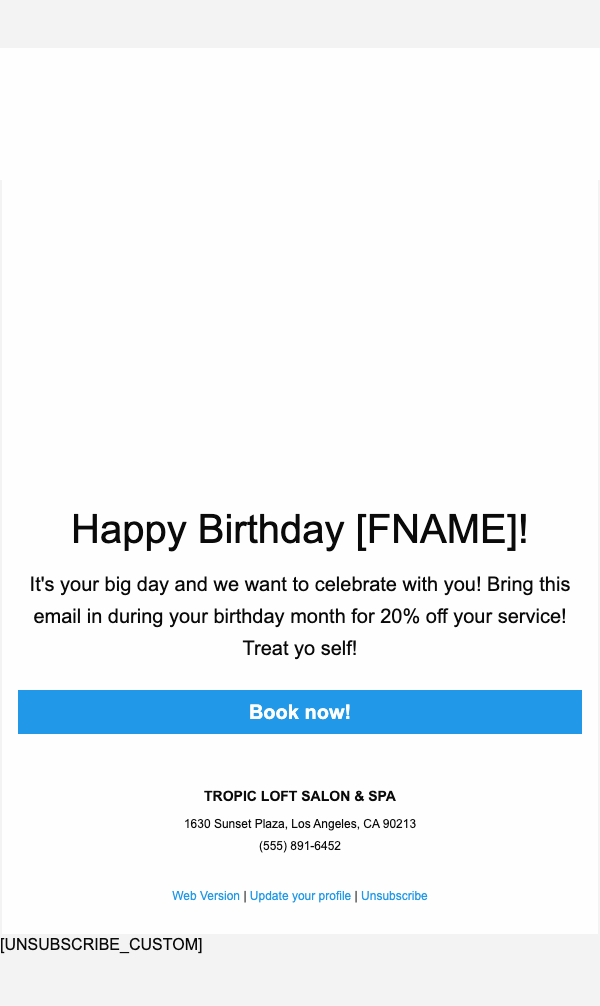Click the Book now! button
Viewport: 600px width, 1006px height.
point(300,712)
